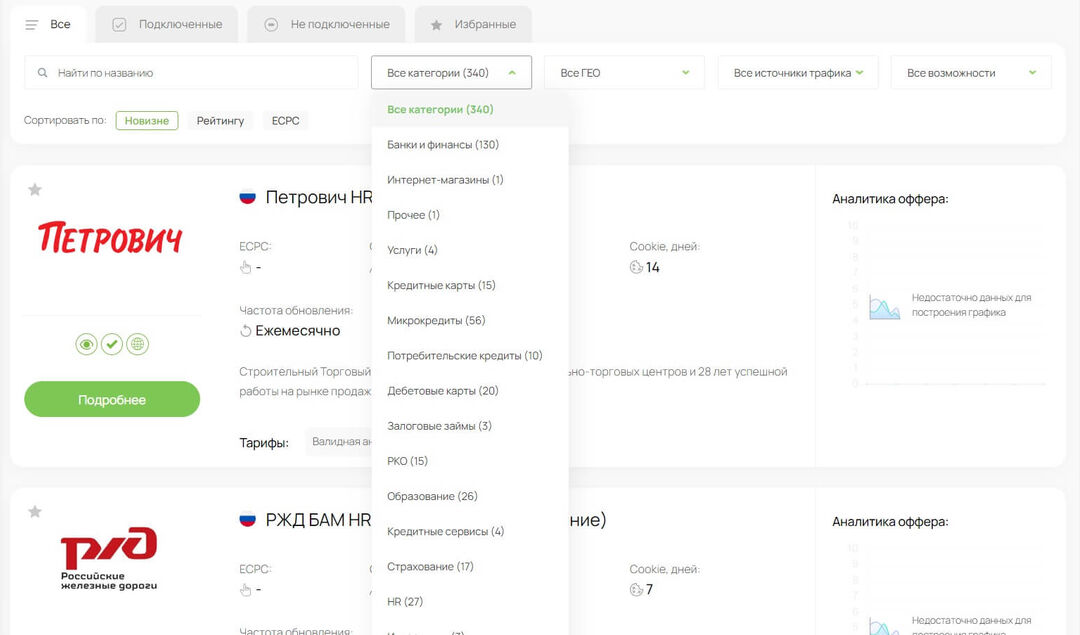The width and height of the screenshot is (1080, 635).
Task: Click the green checkmark icon on Петрович card
Action: (112, 344)
